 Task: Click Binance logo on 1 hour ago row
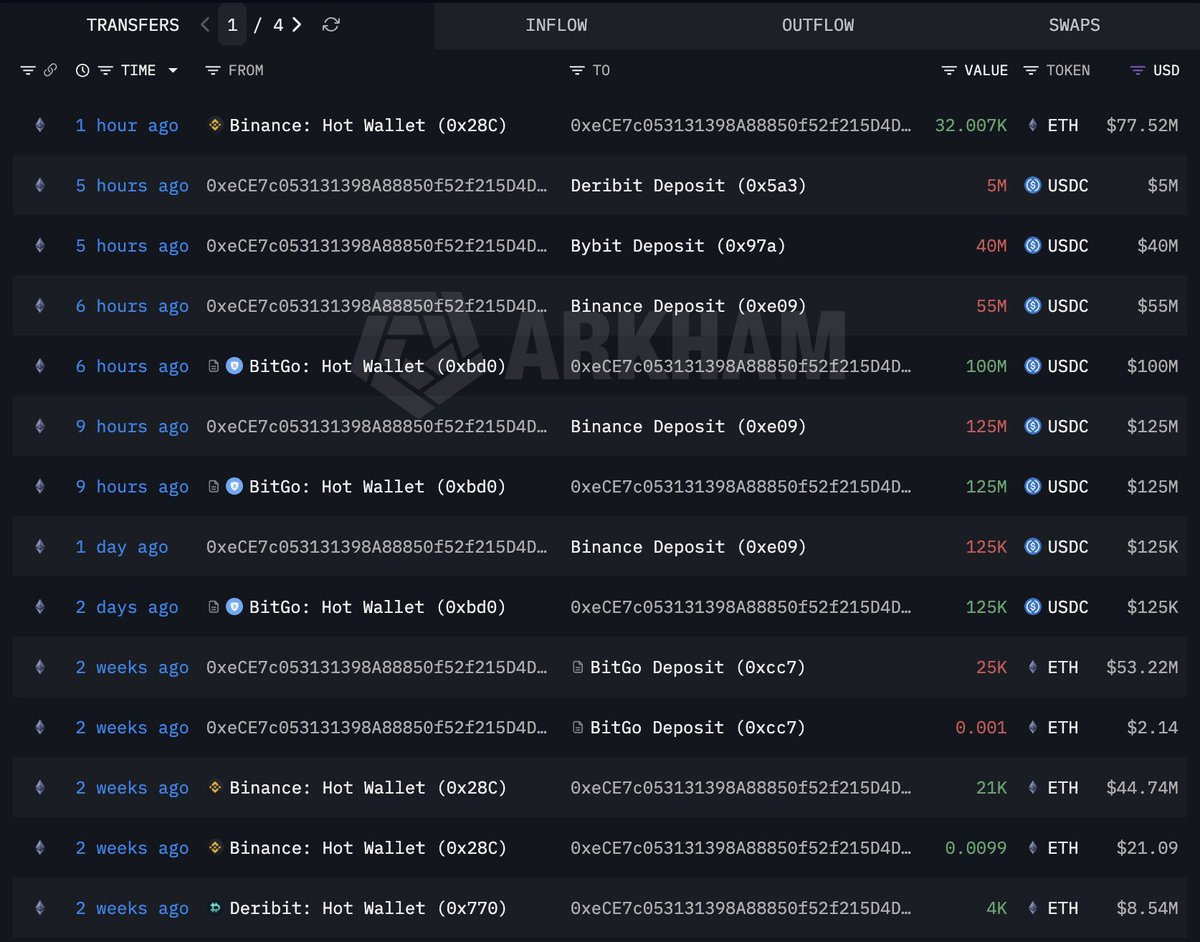214,125
